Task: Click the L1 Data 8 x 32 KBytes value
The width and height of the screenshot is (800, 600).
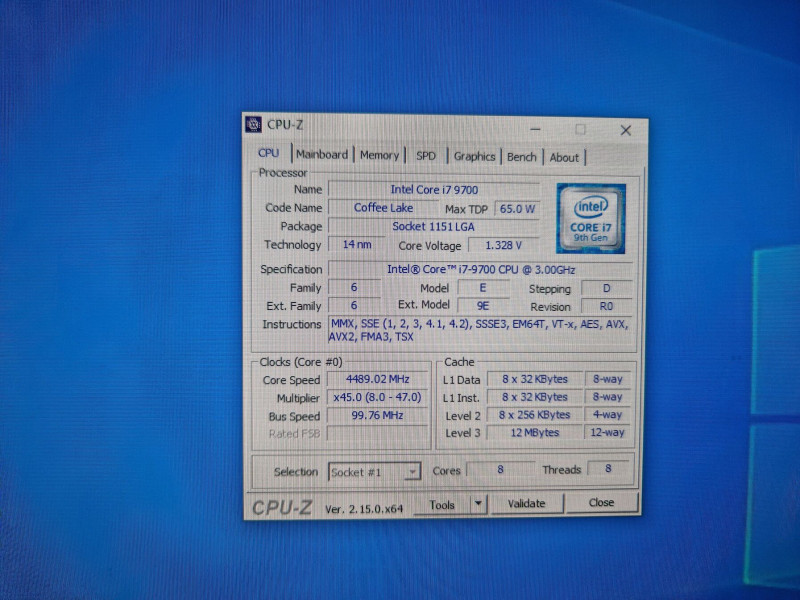Action: tap(535, 379)
